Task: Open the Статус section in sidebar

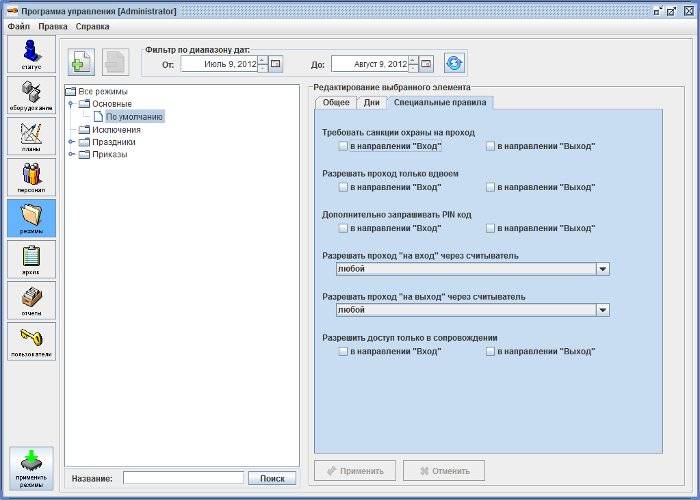Action: point(31,55)
